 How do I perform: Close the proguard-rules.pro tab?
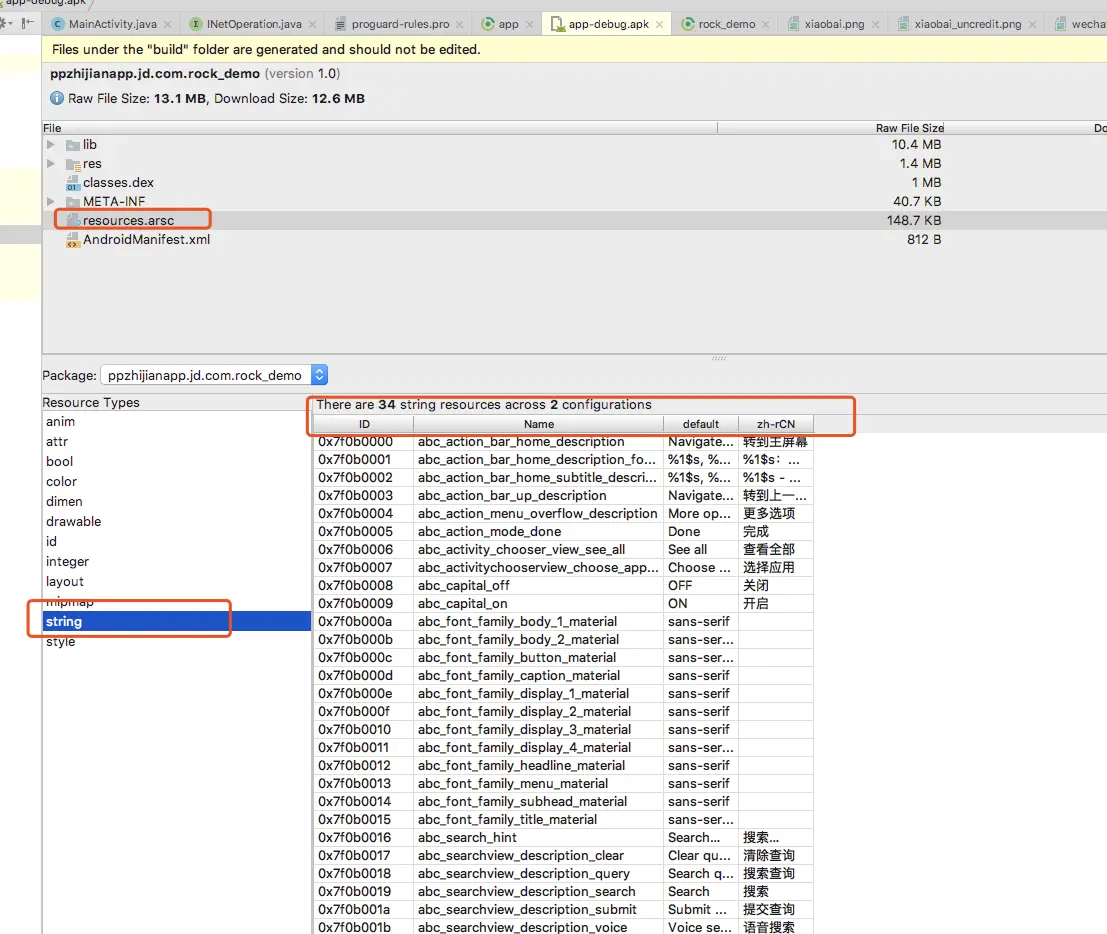click(460, 25)
